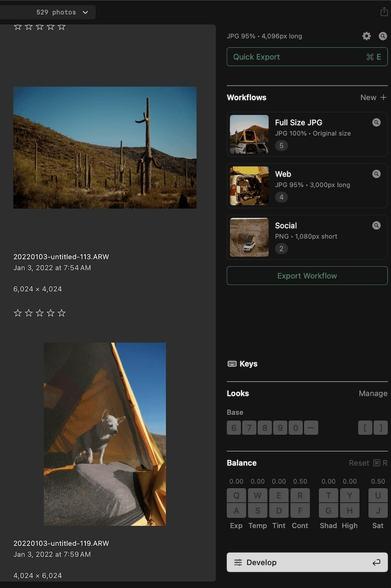Select the dog in tent photo
391x588 pixels.
105,434
